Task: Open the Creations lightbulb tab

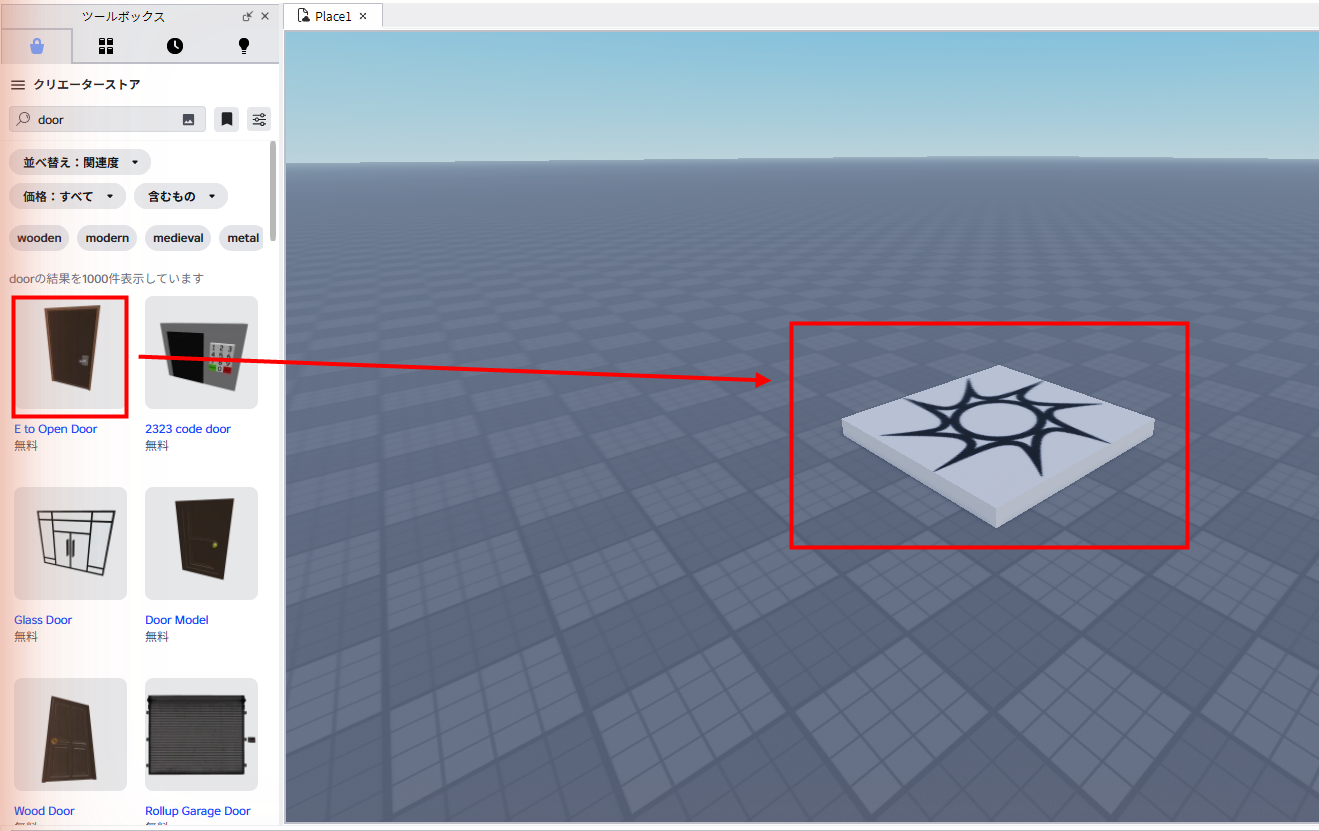Action: coord(243,46)
